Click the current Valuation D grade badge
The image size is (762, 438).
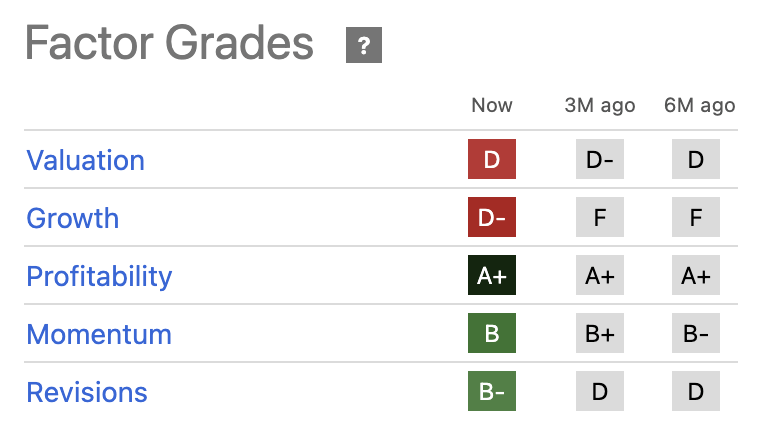click(x=492, y=160)
